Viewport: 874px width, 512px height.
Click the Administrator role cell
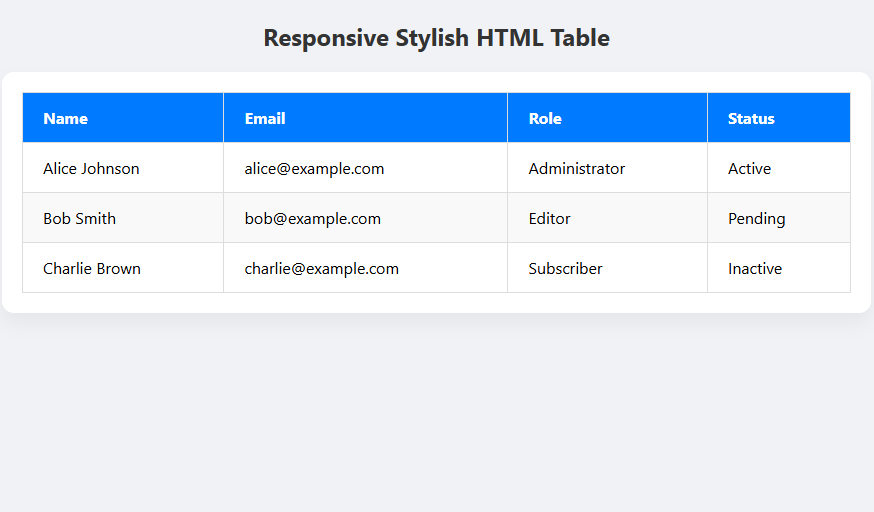(x=576, y=168)
